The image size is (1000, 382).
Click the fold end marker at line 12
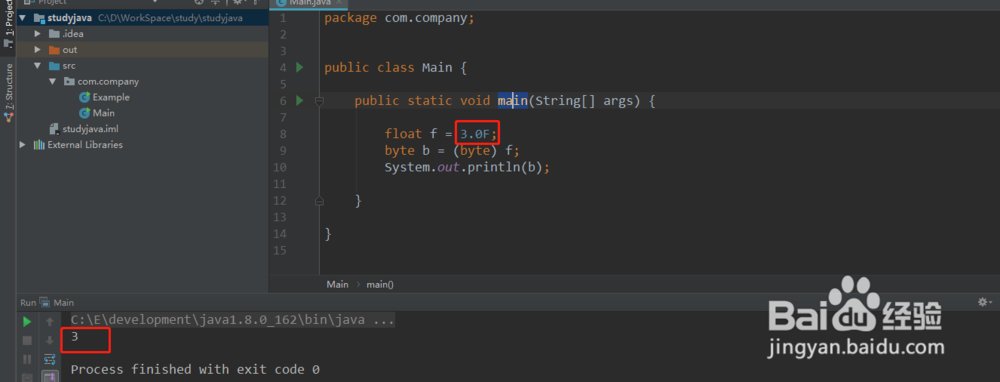pyautogui.click(x=320, y=201)
